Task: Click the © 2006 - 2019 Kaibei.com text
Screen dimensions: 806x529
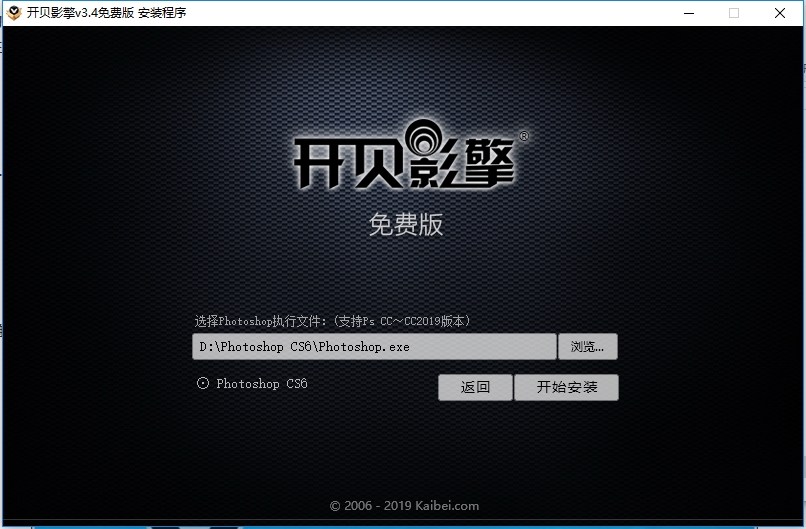Action: tap(404, 505)
